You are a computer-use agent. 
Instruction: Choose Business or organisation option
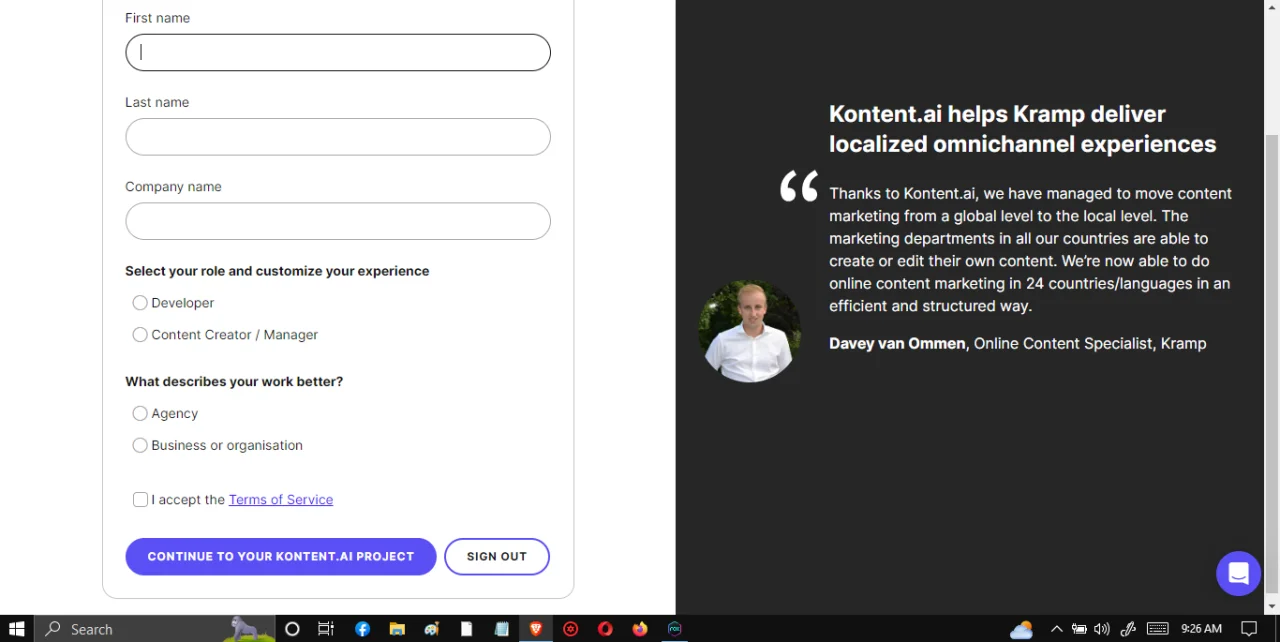coord(140,446)
